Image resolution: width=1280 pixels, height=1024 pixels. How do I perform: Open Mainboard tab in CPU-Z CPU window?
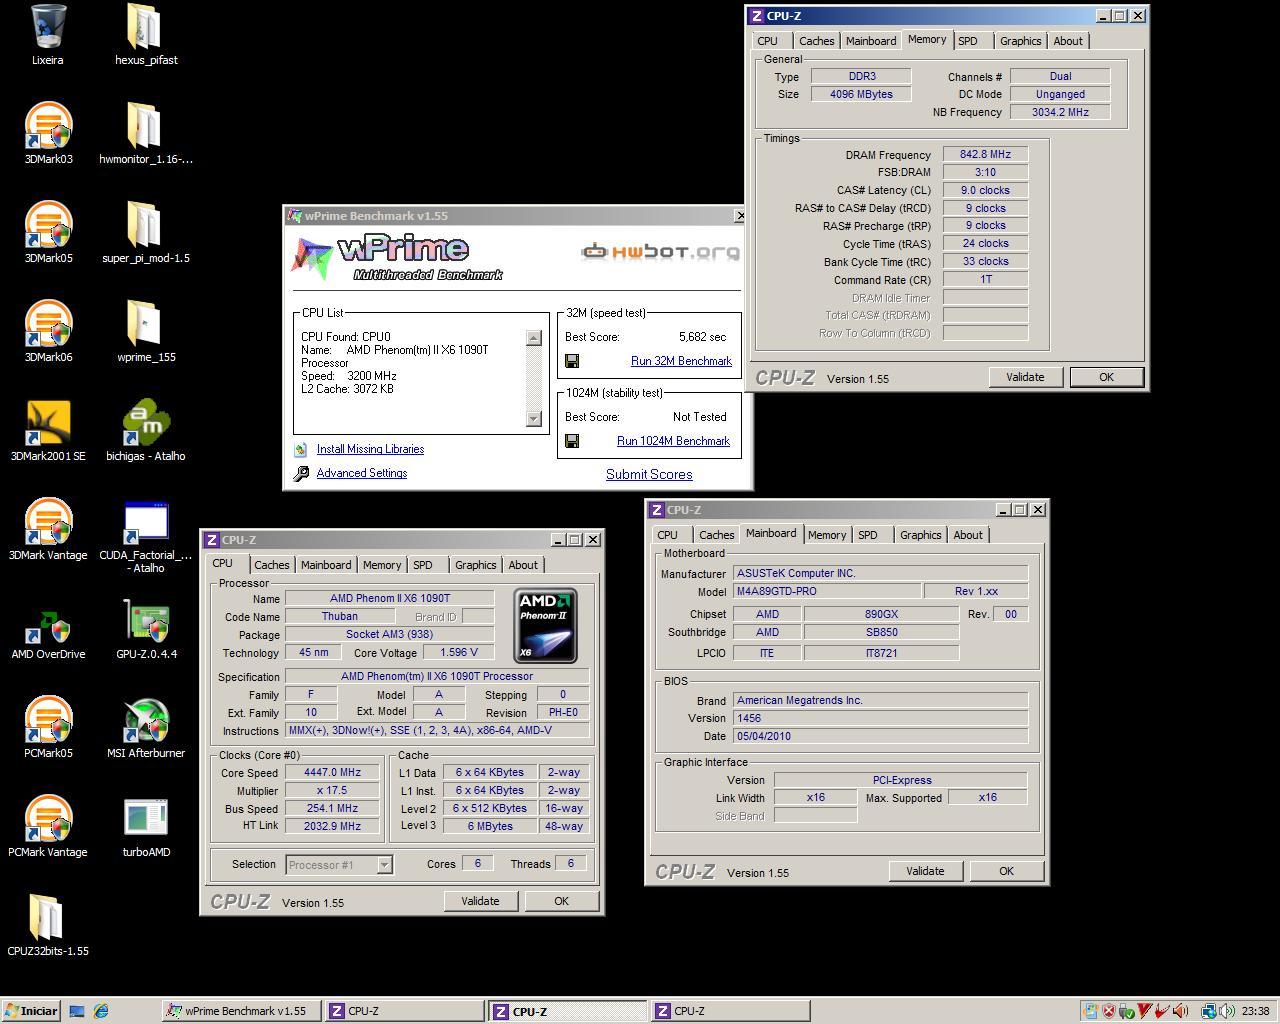point(326,565)
